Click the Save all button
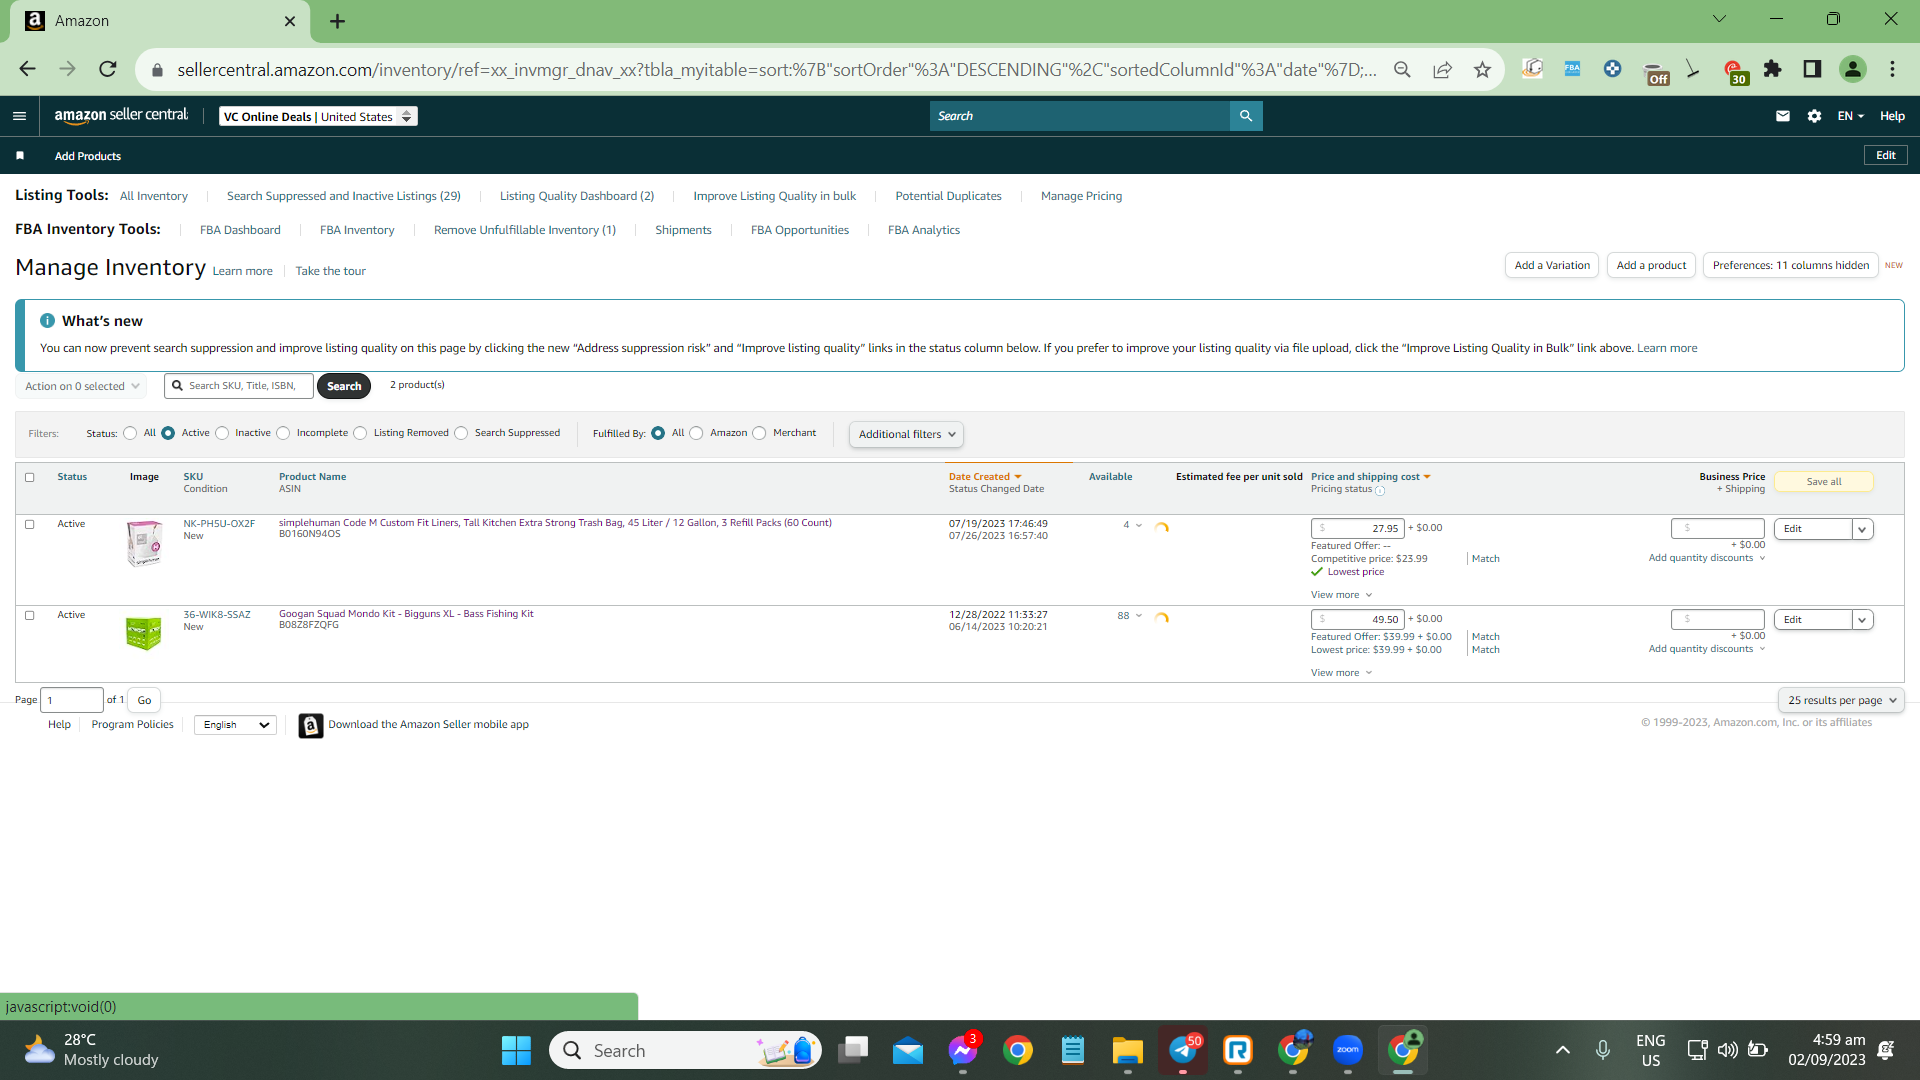This screenshot has width=1920, height=1080. [x=1824, y=483]
